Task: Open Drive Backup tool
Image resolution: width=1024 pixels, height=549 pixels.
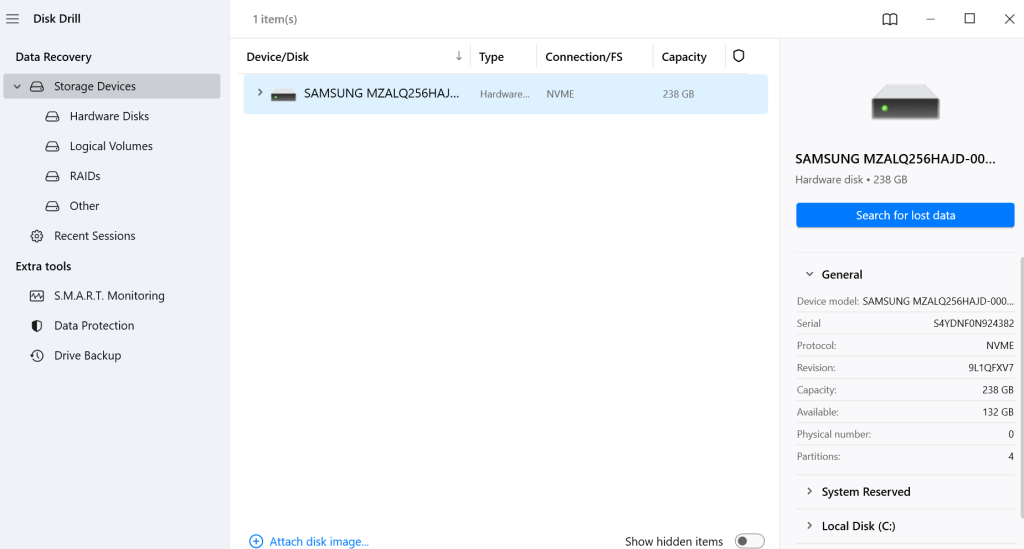Action: (88, 356)
